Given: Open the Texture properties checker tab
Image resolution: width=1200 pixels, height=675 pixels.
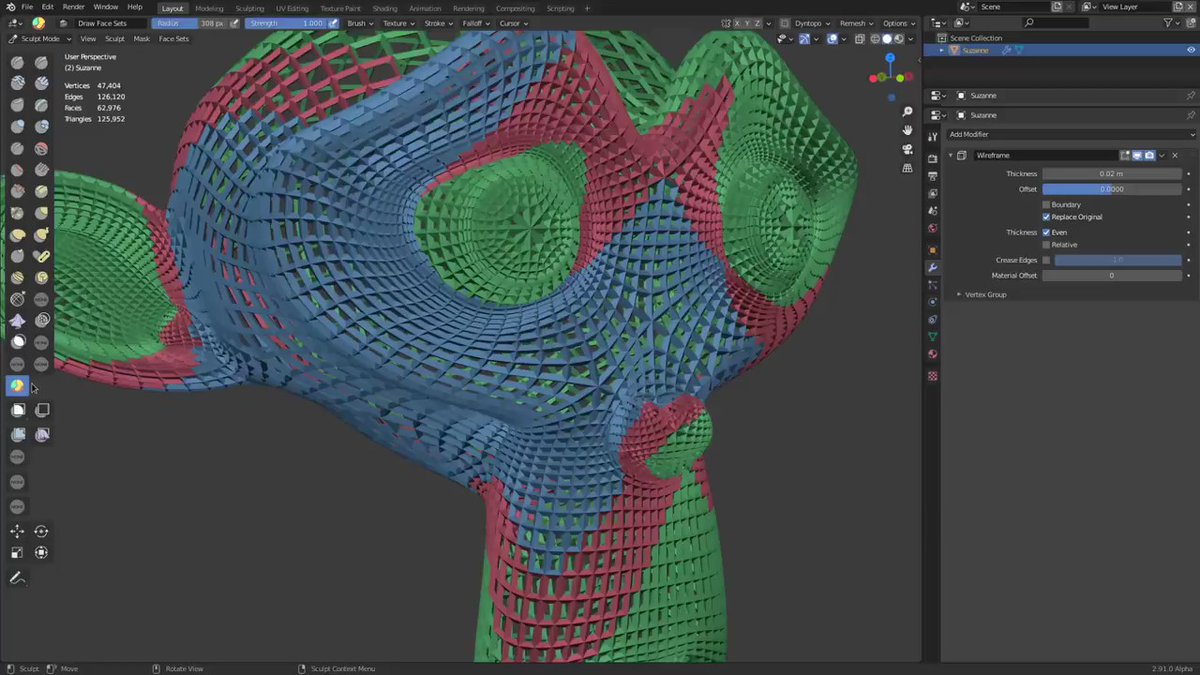Looking at the screenshot, I should [x=933, y=377].
